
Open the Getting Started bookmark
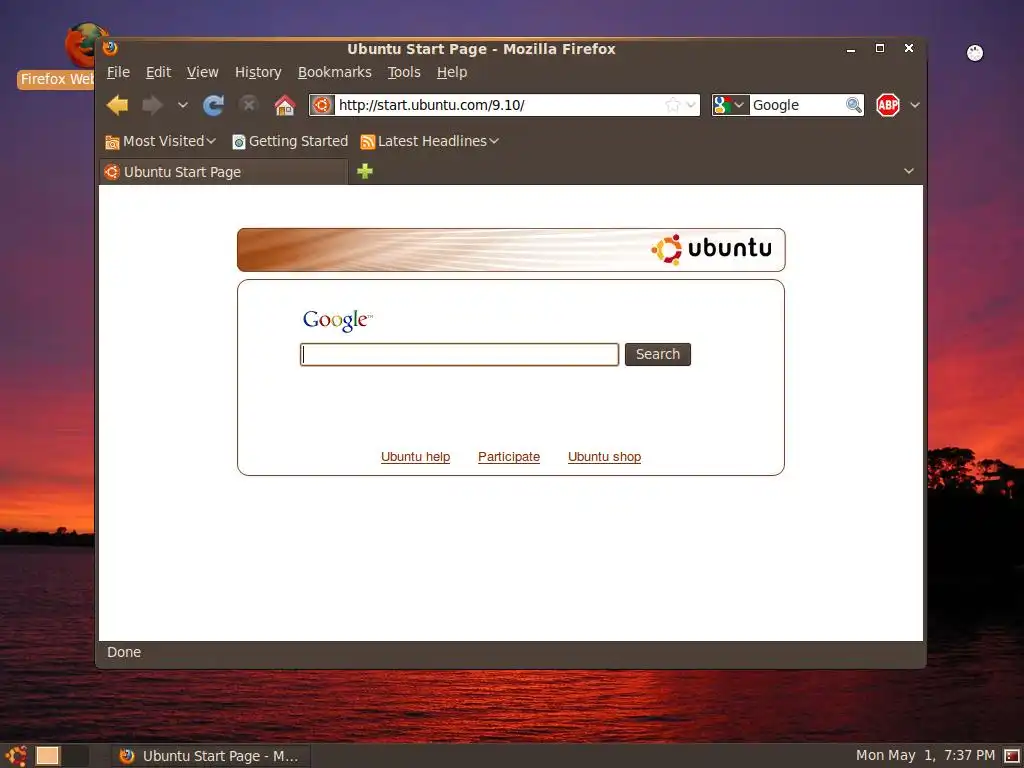coord(290,141)
